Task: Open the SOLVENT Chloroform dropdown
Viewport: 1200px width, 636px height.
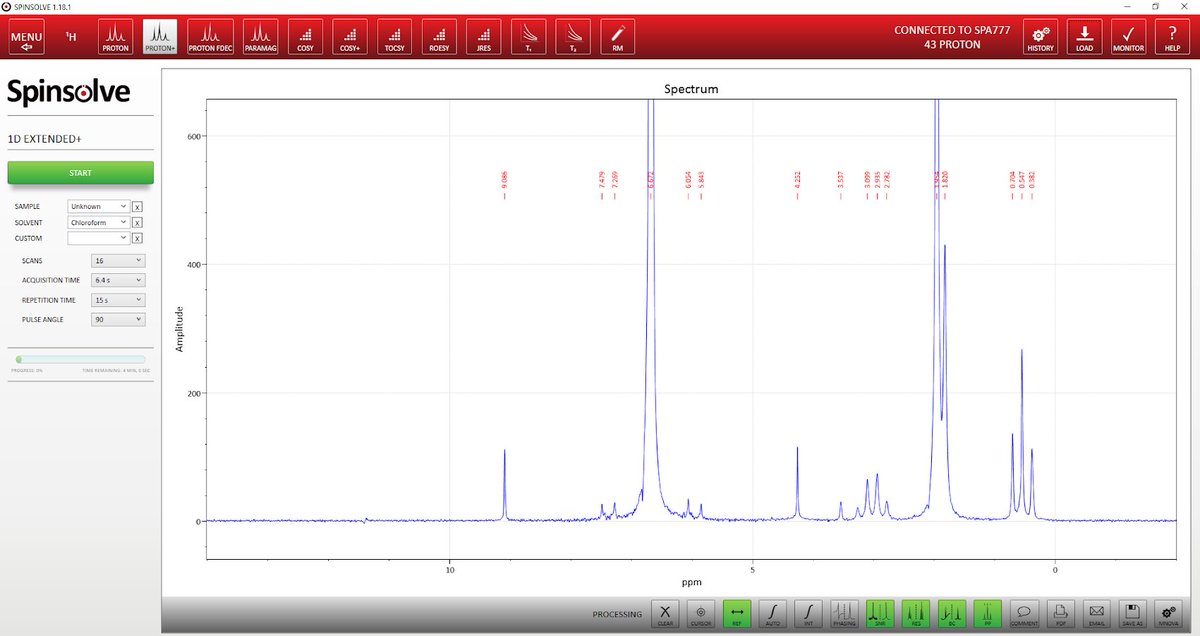Action: coord(99,222)
